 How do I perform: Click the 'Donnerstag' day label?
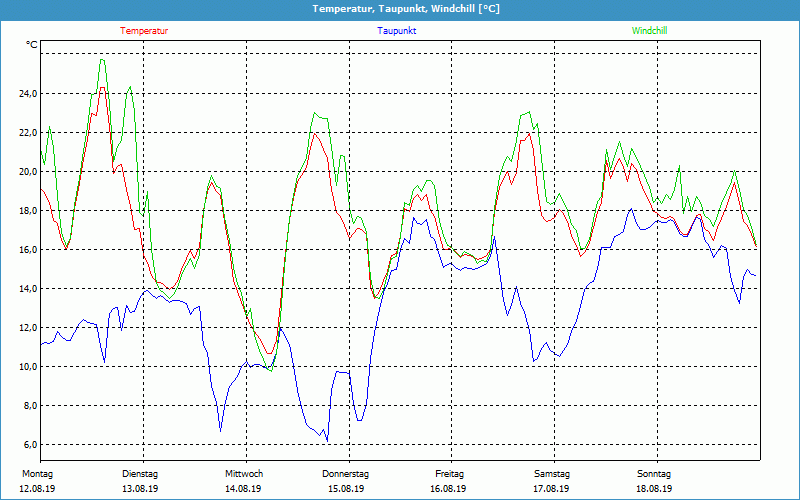click(345, 474)
